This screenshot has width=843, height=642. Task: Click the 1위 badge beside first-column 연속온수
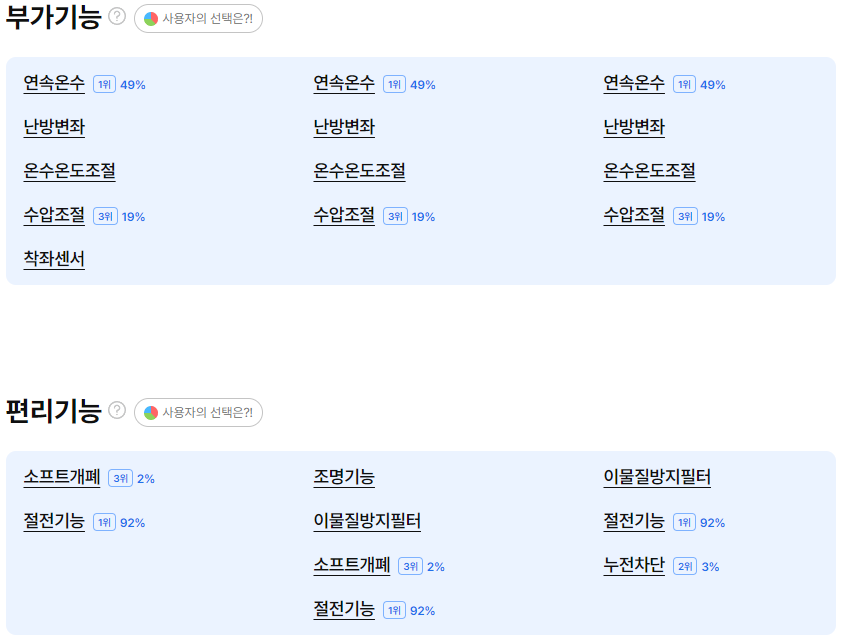click(104, 84)
